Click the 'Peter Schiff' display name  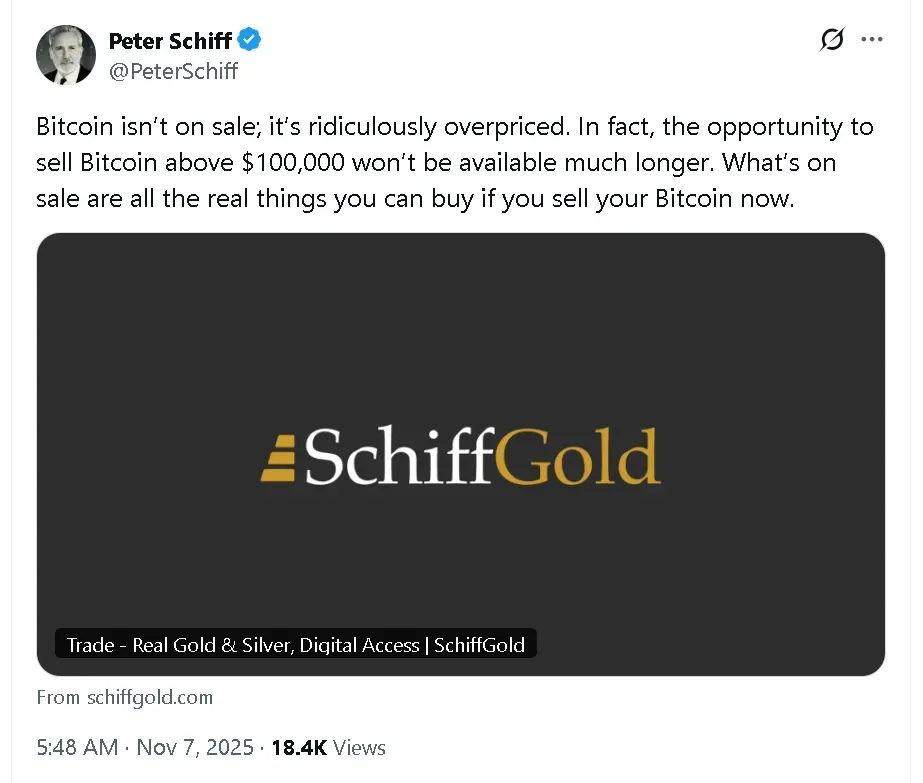pyautogui.click(x=170, y=41)
